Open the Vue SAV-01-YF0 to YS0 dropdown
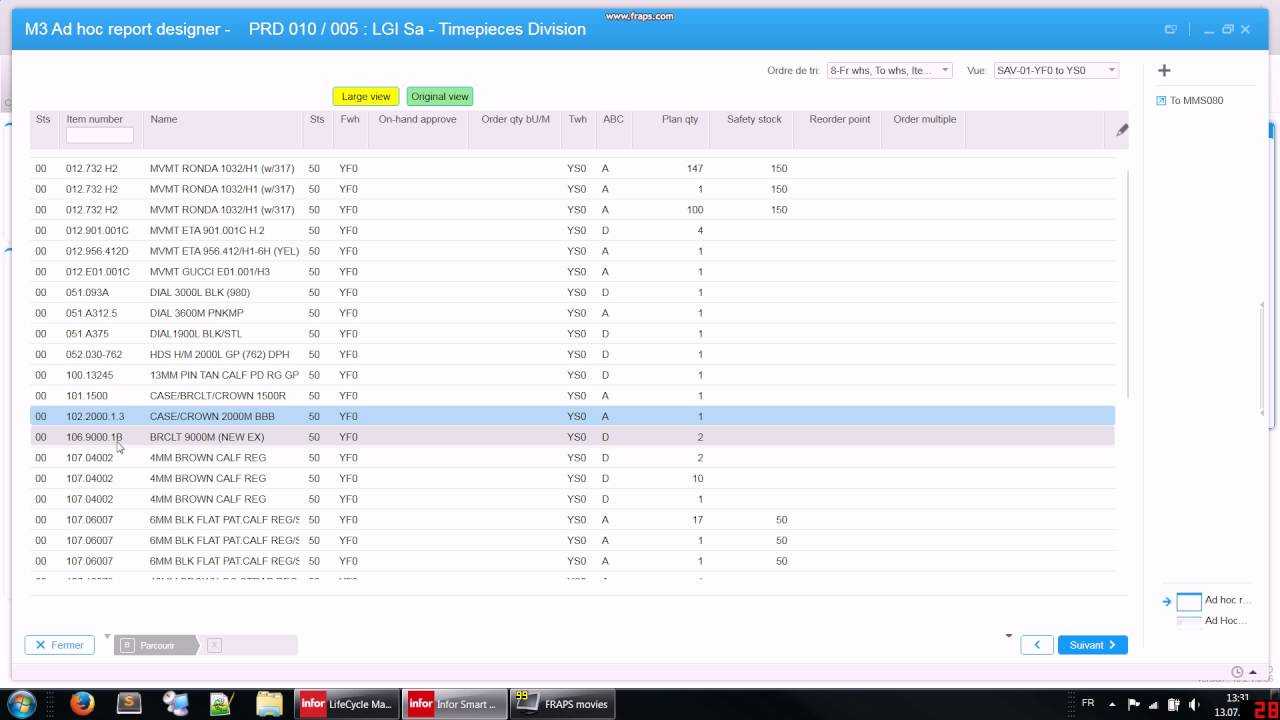This screenshot has height=720, width=1280. coord(1056,70)
